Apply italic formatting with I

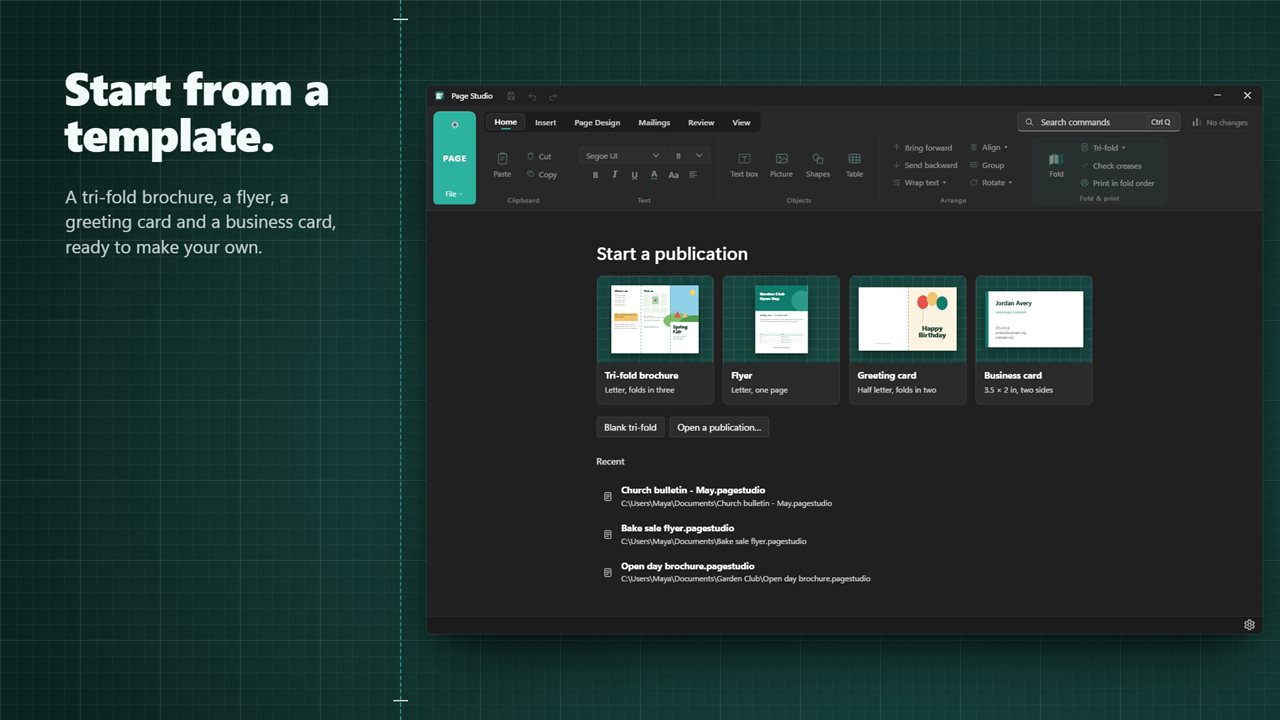(615, 175)
